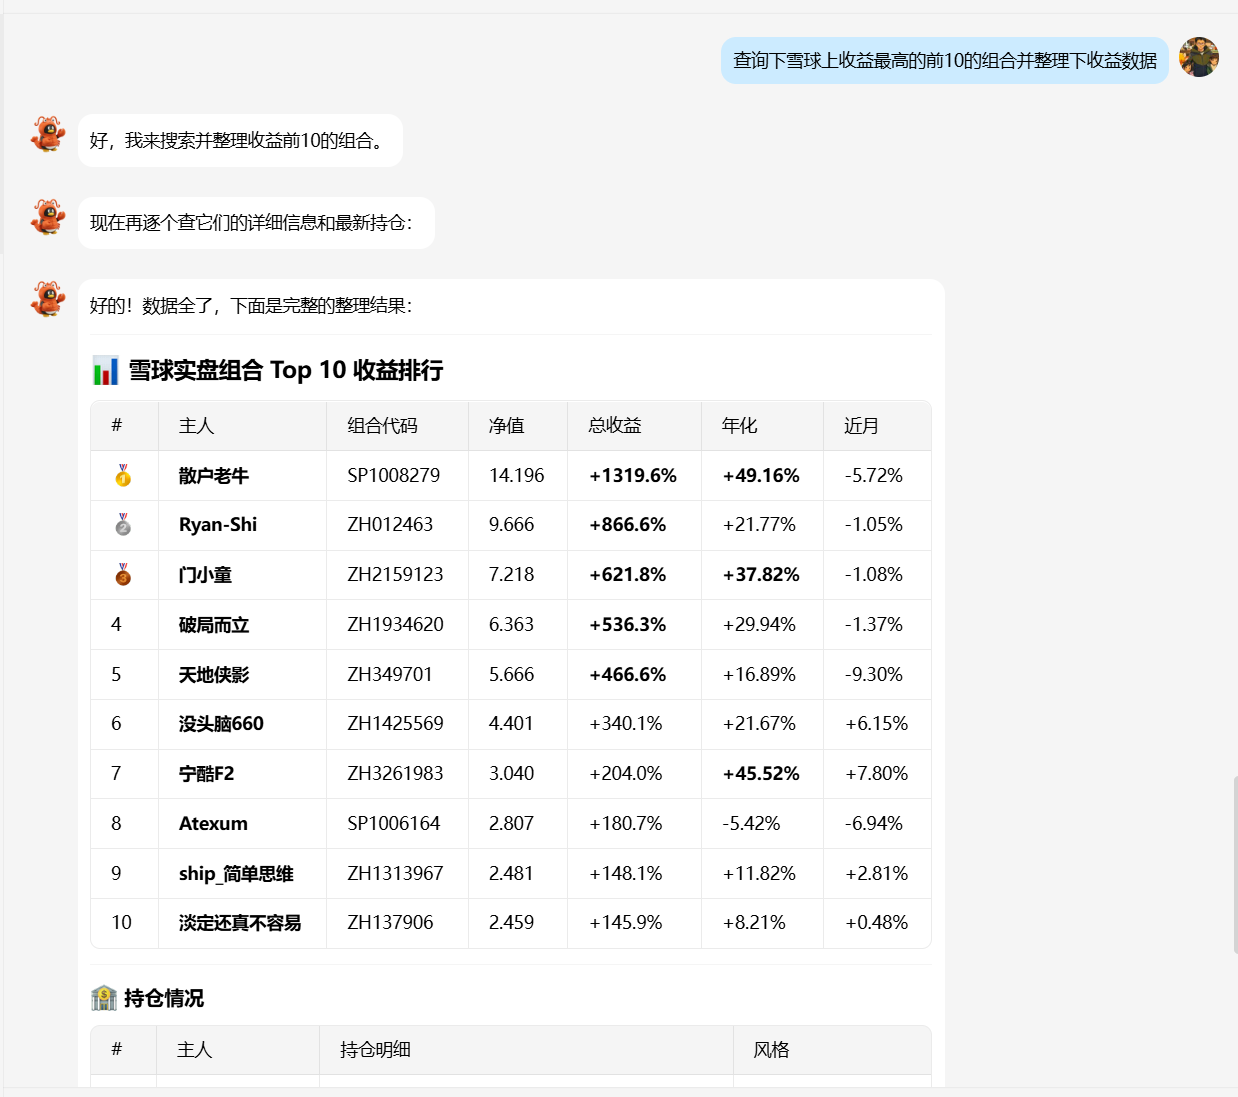Click the 近月 column header
The width and height of the screenshot is (1238, 1097).
pos(861,426)
